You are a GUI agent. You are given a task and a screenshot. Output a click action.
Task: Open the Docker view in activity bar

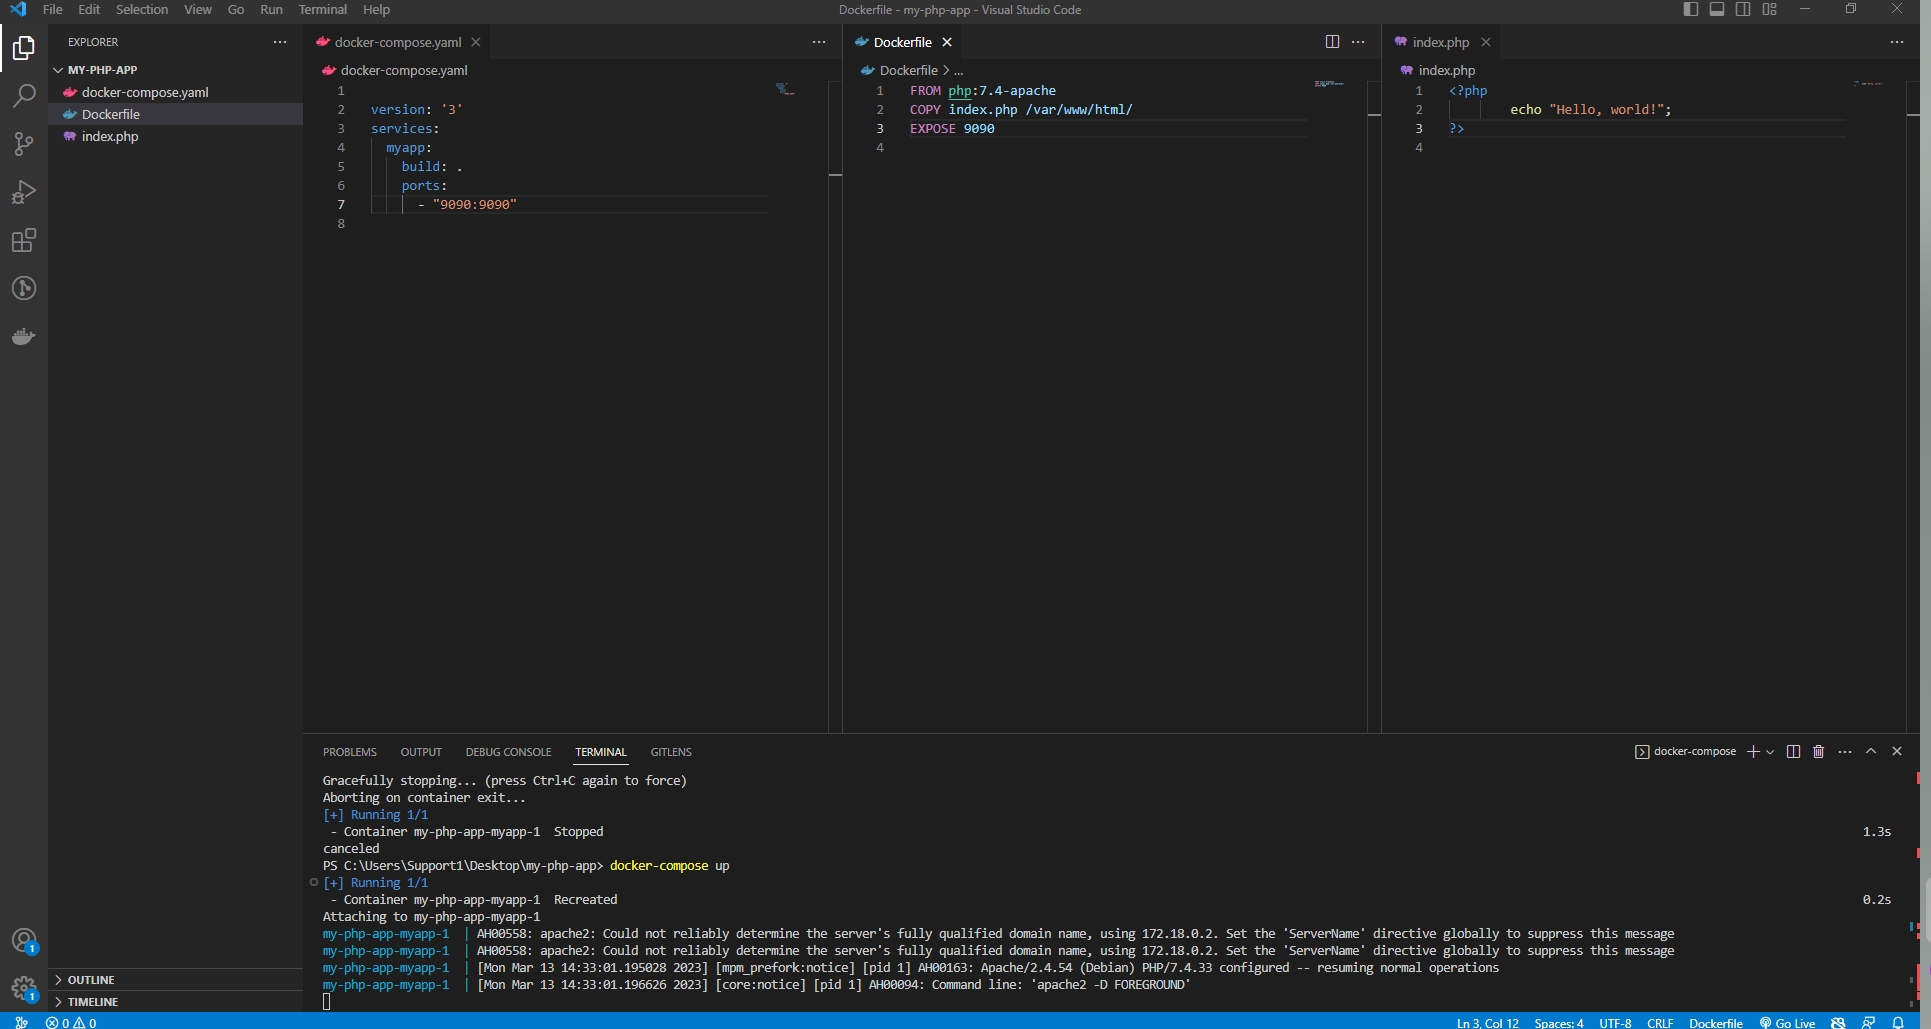pyautogui.click(x=24, y=337)
